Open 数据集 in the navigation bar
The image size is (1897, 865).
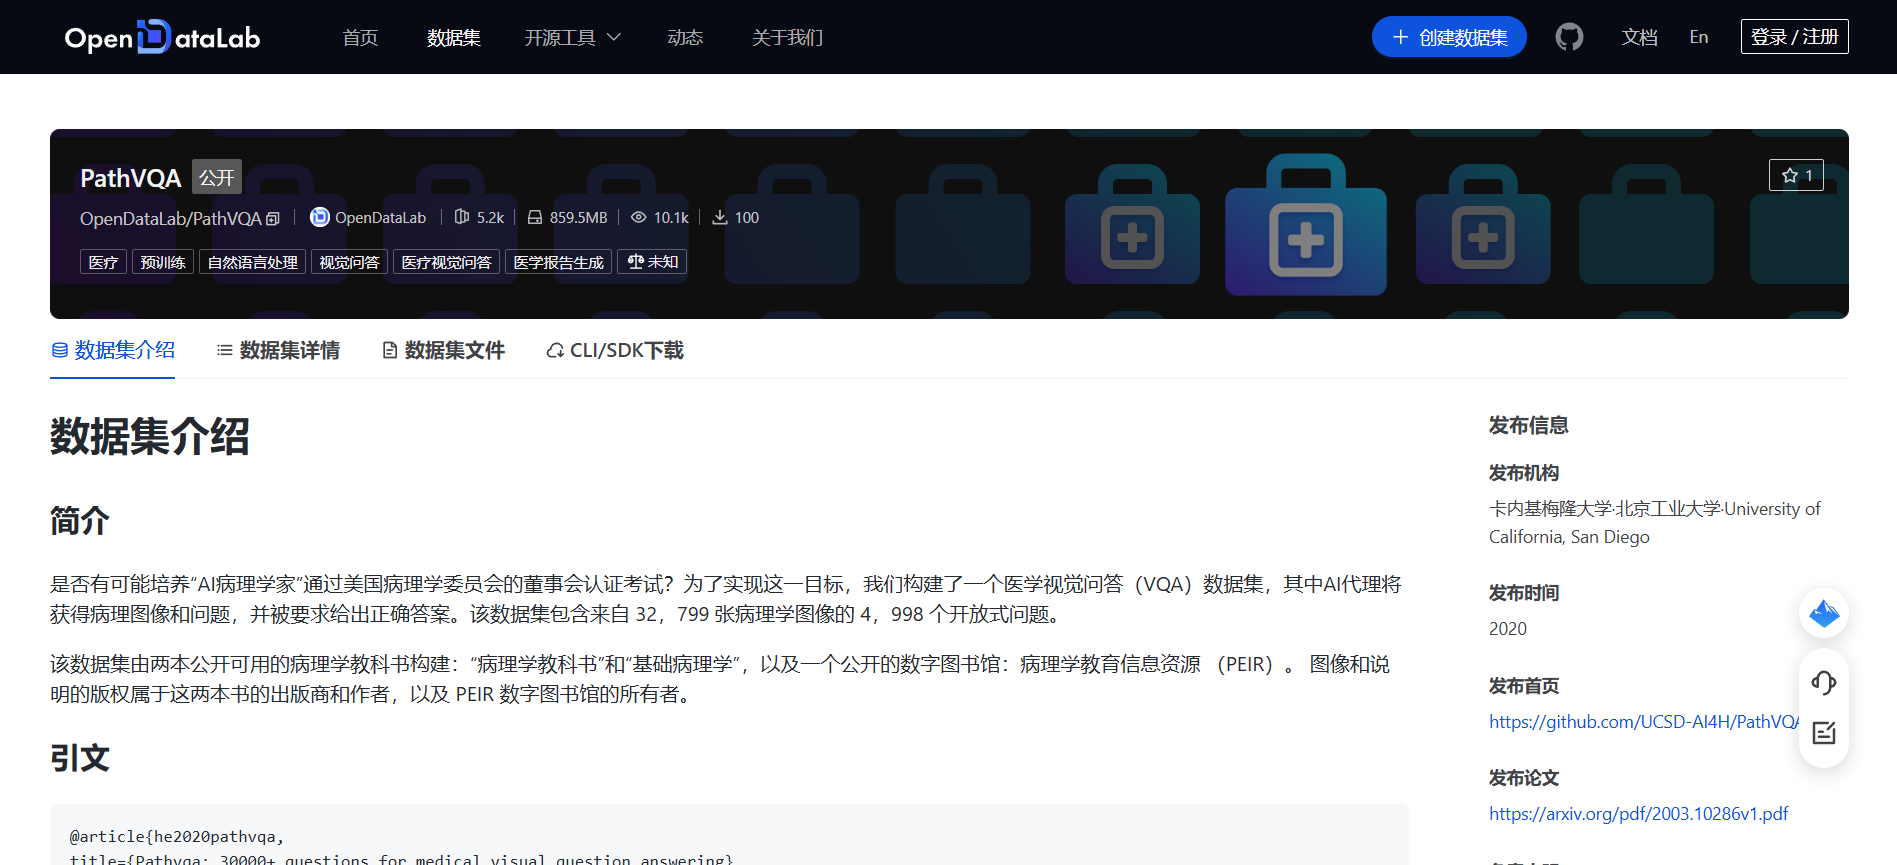(454, 37)
